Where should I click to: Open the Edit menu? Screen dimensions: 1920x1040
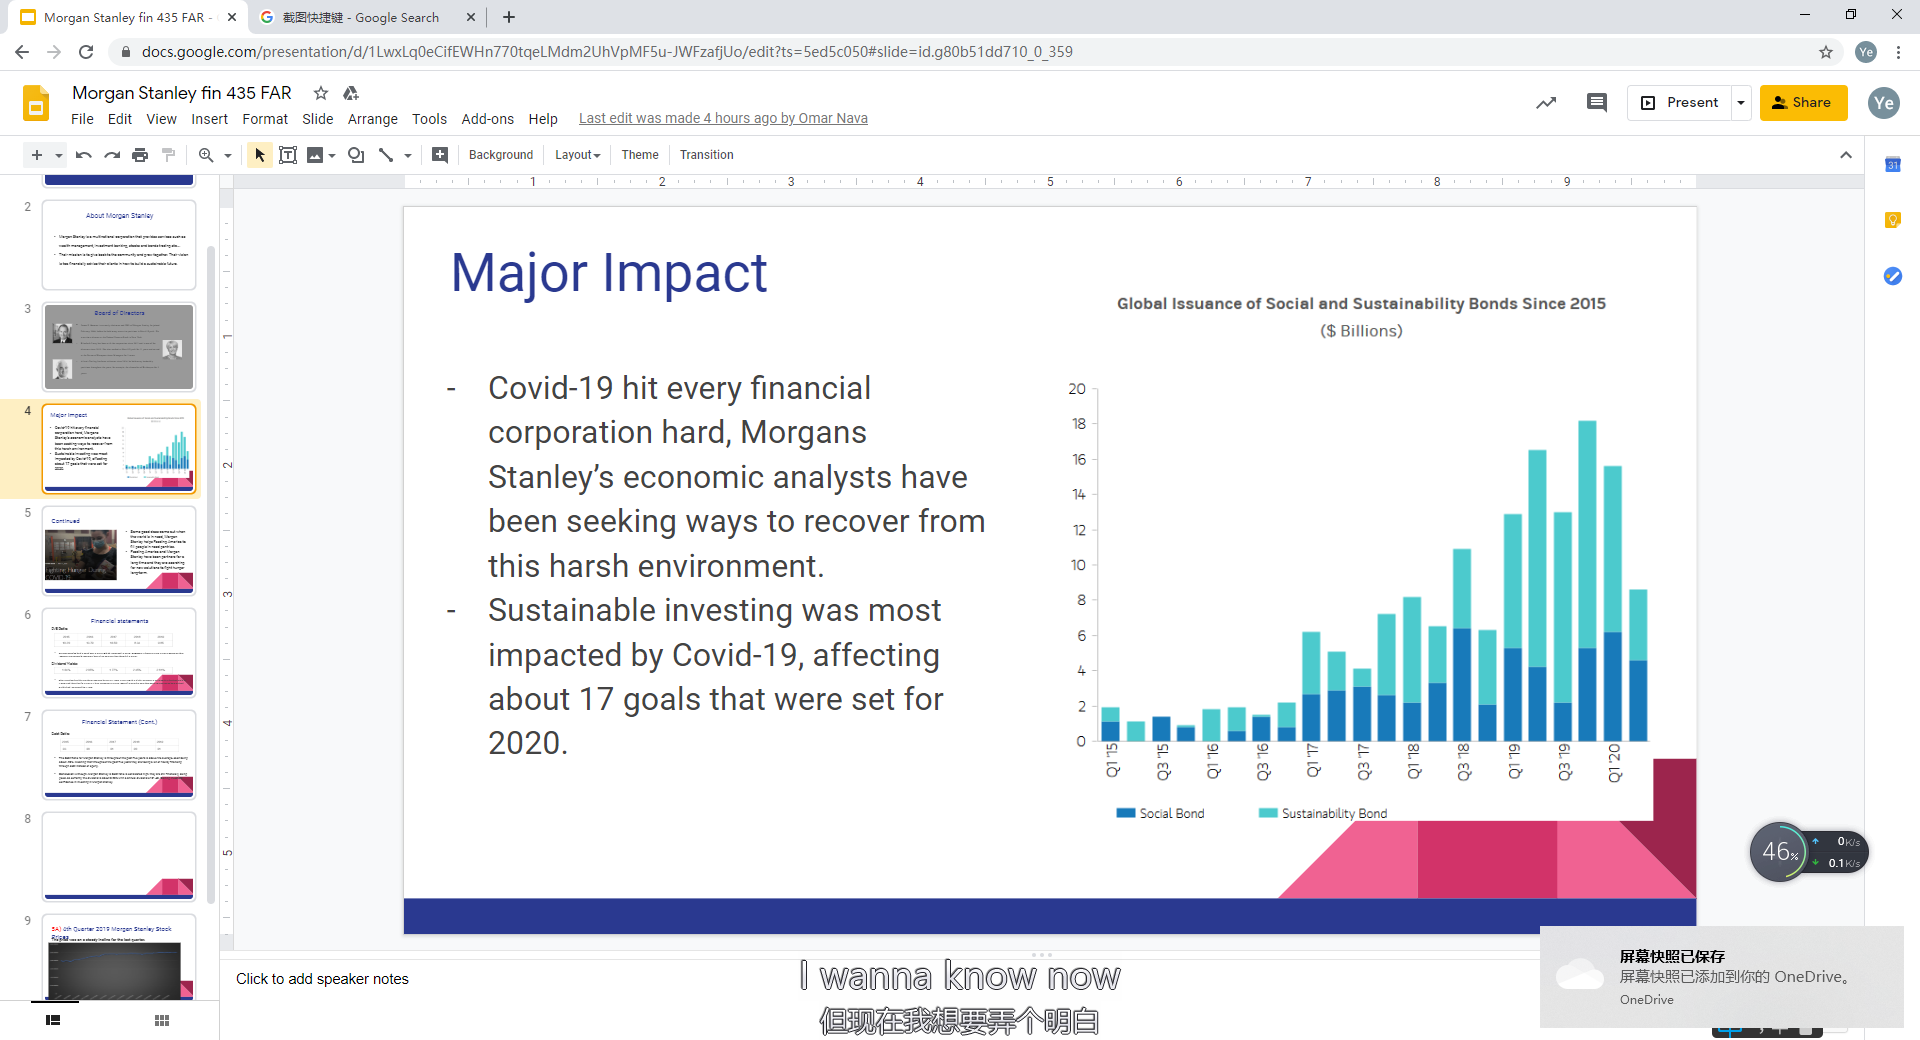click(120, 119)
